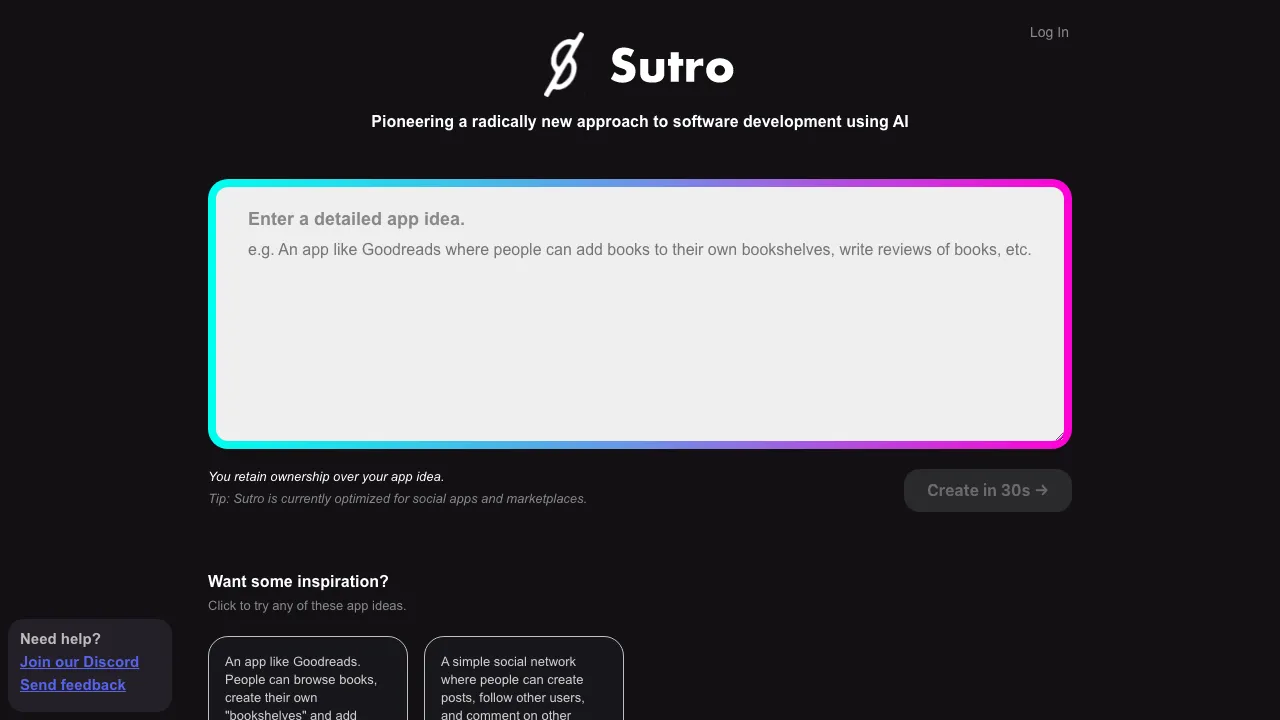
Task: Click the 'Want some inspiration?' heading
Action: coord(298,581)
